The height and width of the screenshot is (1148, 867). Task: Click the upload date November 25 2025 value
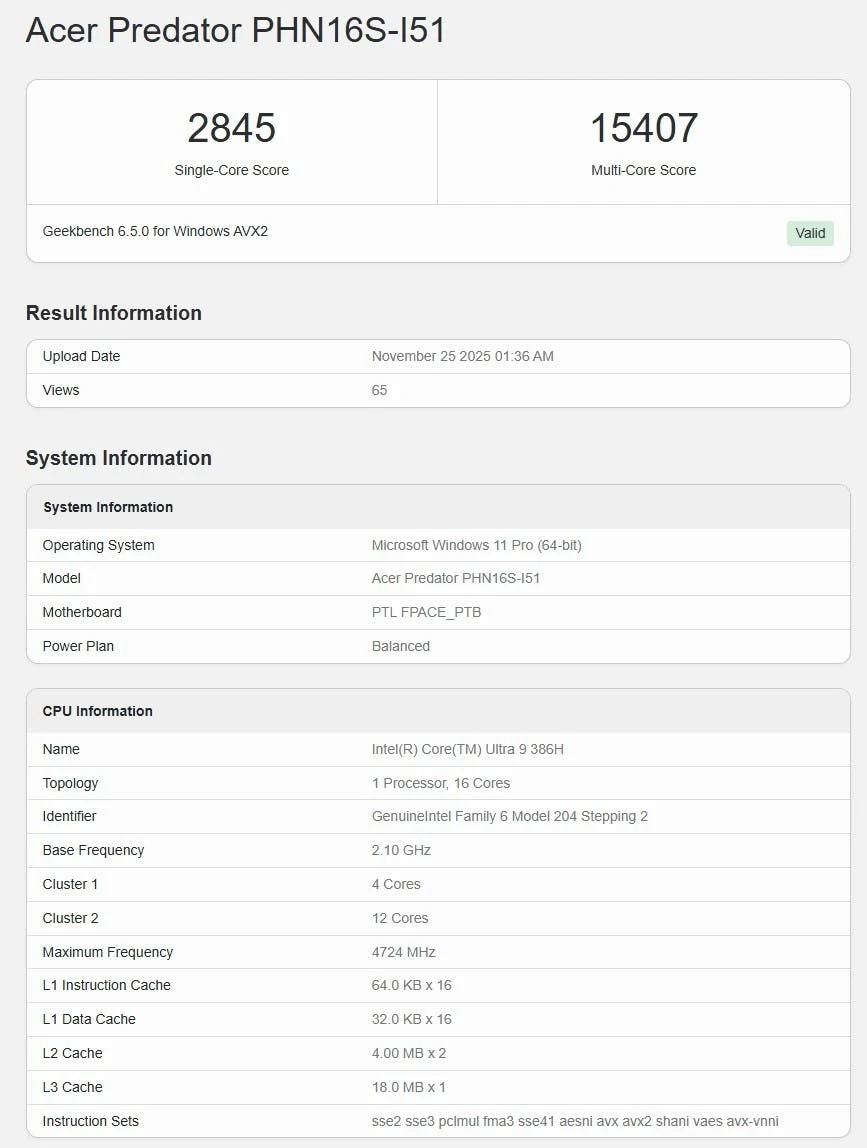[462, 356]
